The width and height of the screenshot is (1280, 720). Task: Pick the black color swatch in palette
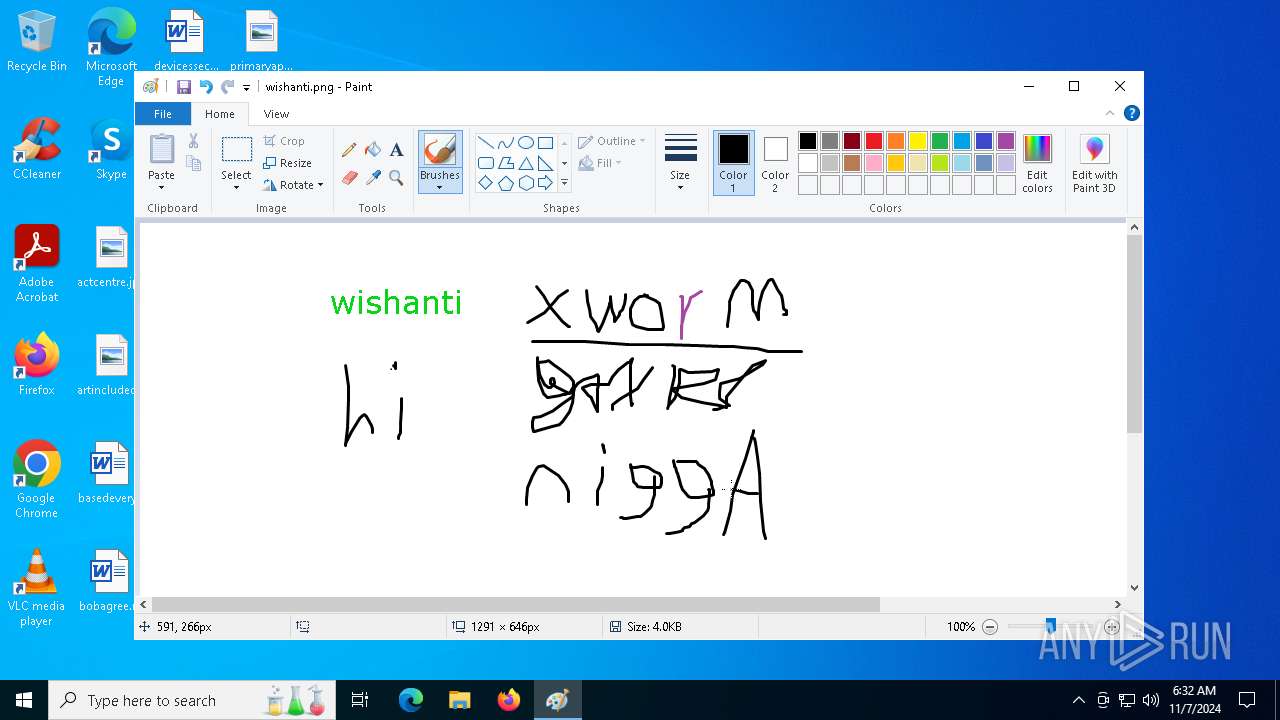pos(808,141)
